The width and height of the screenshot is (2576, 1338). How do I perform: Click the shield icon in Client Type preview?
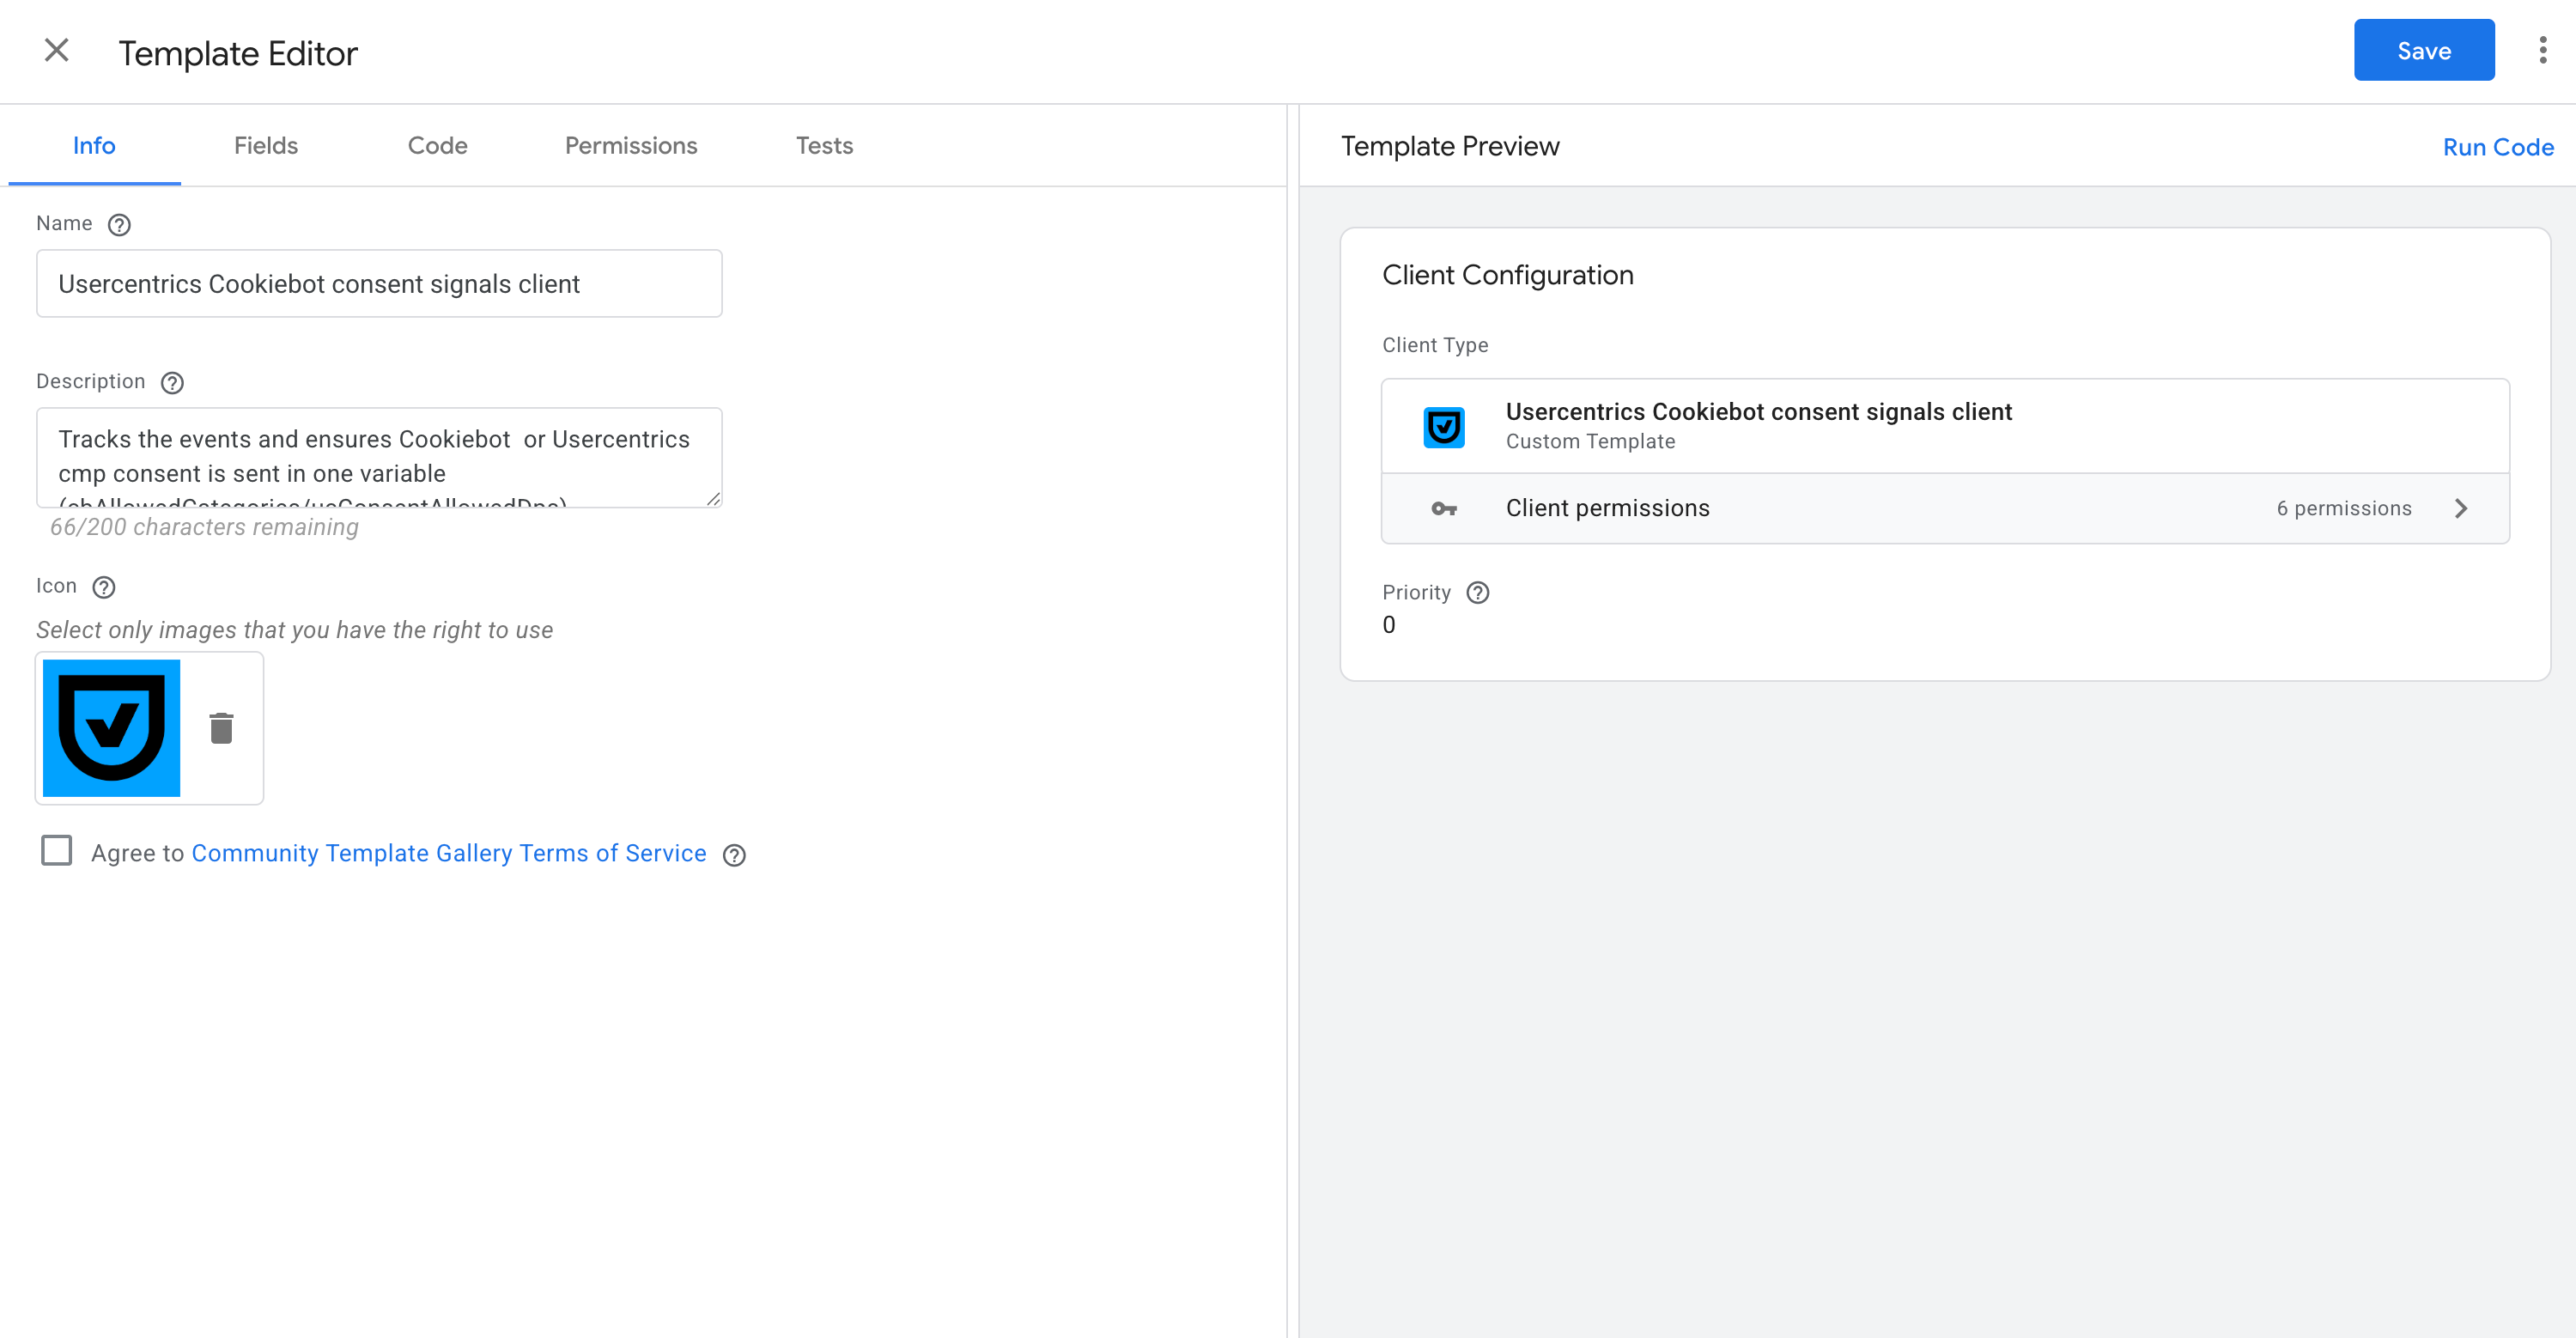pyautogui.click(x=1443, y=426)
